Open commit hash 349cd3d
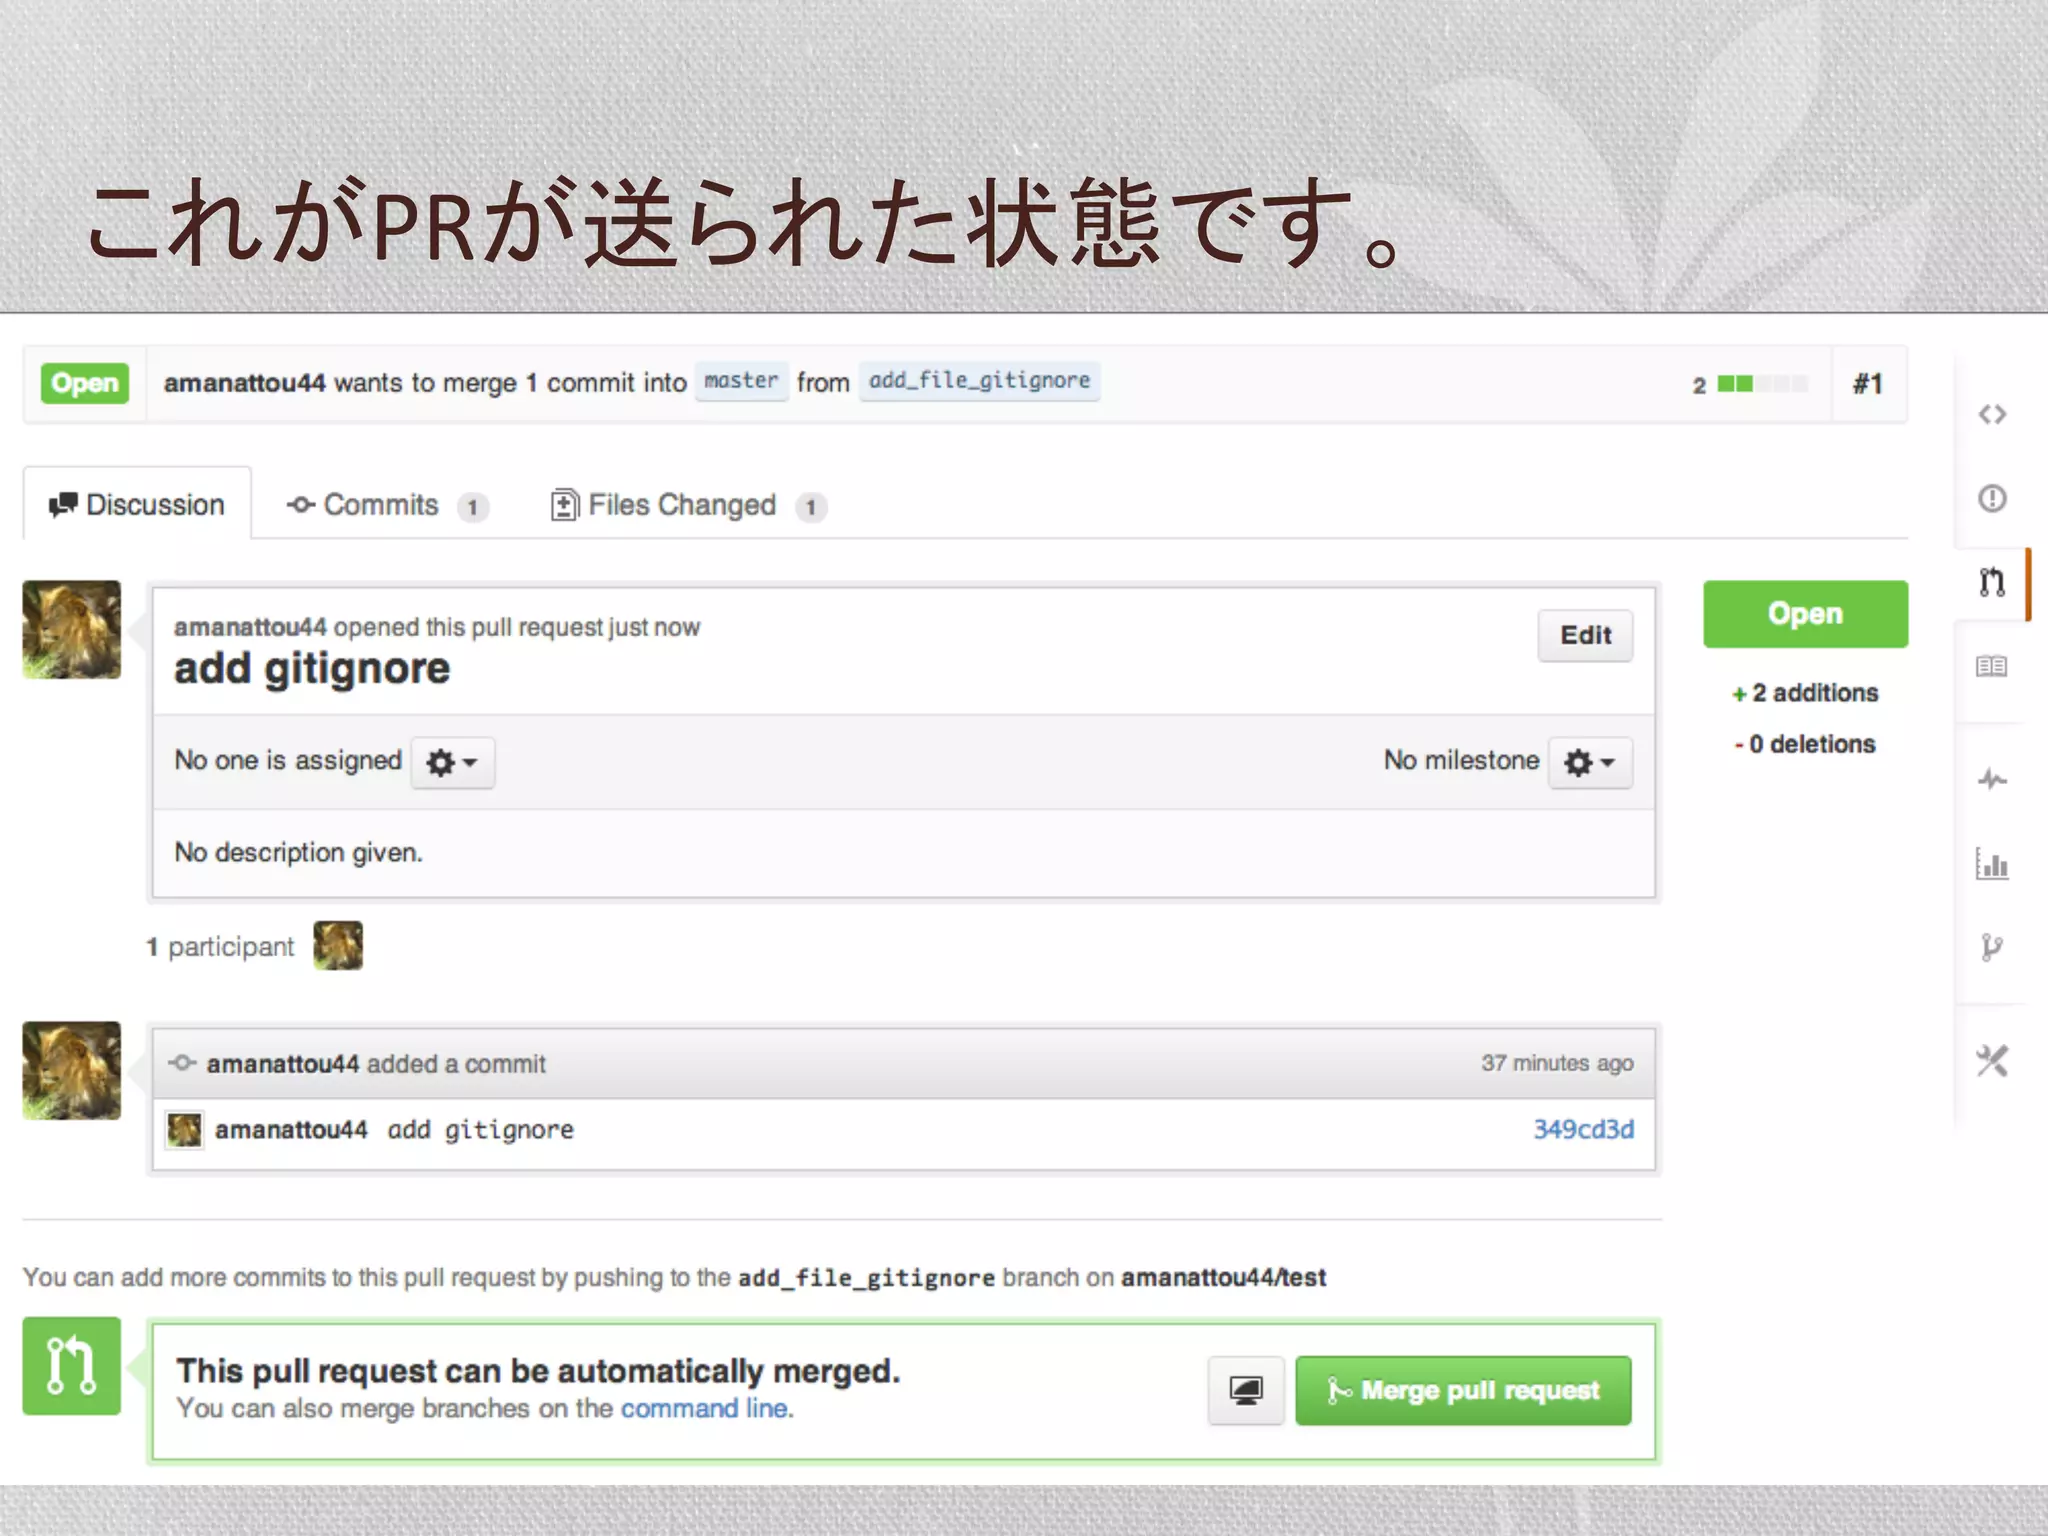The width and height of the screenshot is (2048, 1536). coord(1584,1129)
